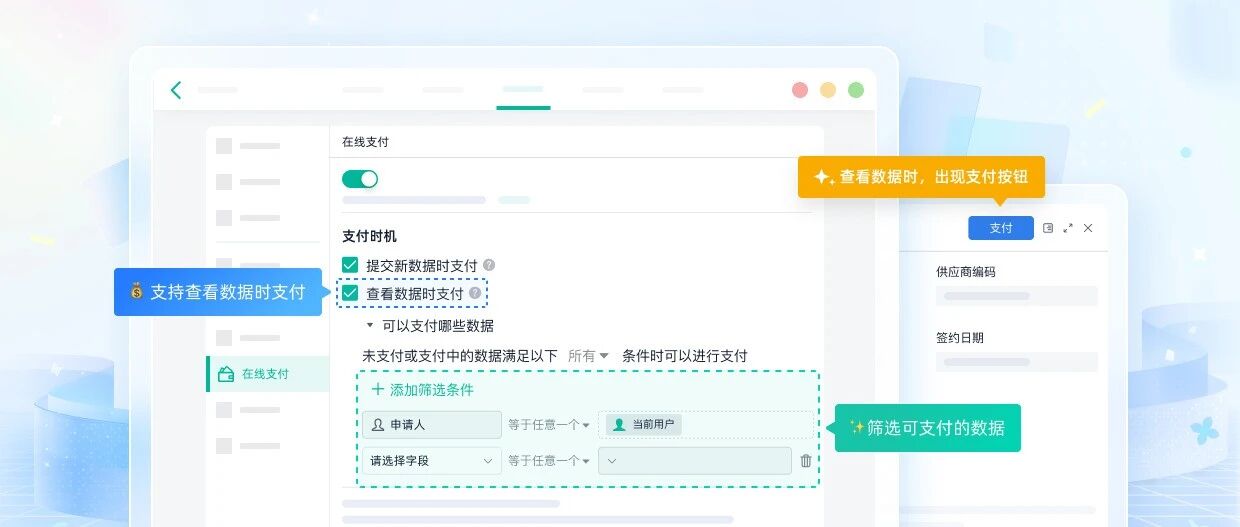Expand the data detail panel fullscreen
1240x527 pixels.
(1068, 228)
